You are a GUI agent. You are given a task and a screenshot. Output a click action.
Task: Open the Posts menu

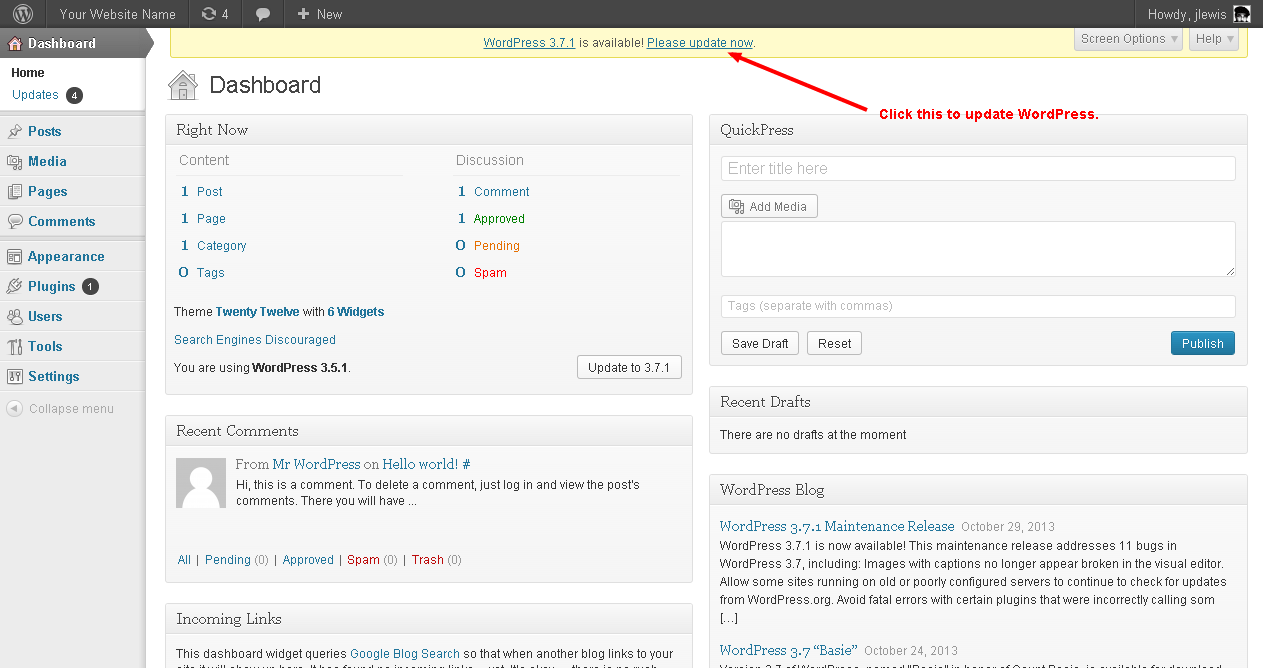44,131
